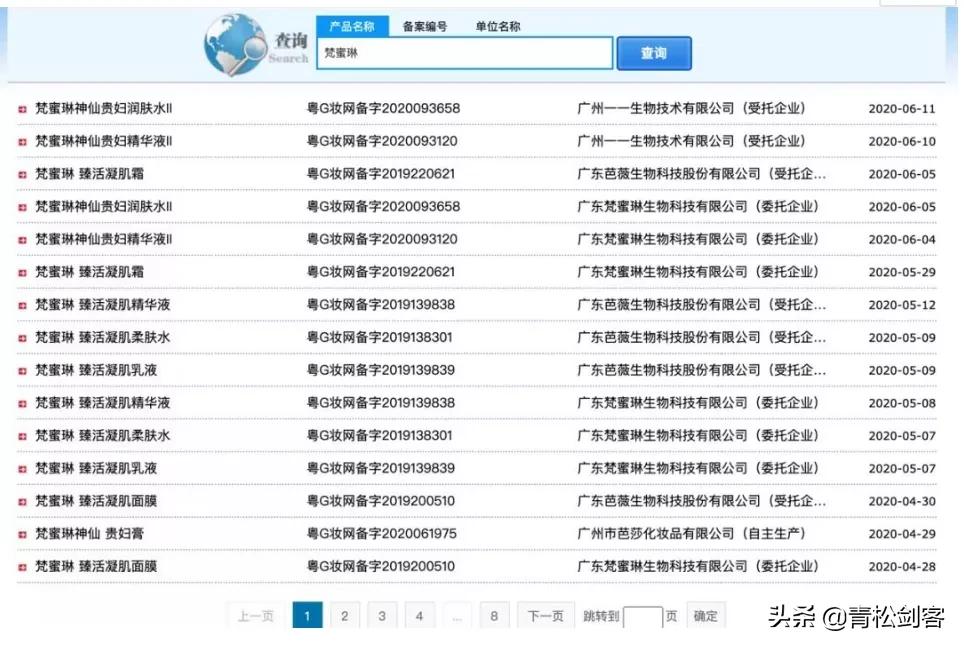Click 广州一一生物技术有限公司 on the 2020-06-11 row
This screenshot has width=964, height=648.
pyautogui.click(x=691, y=108)
